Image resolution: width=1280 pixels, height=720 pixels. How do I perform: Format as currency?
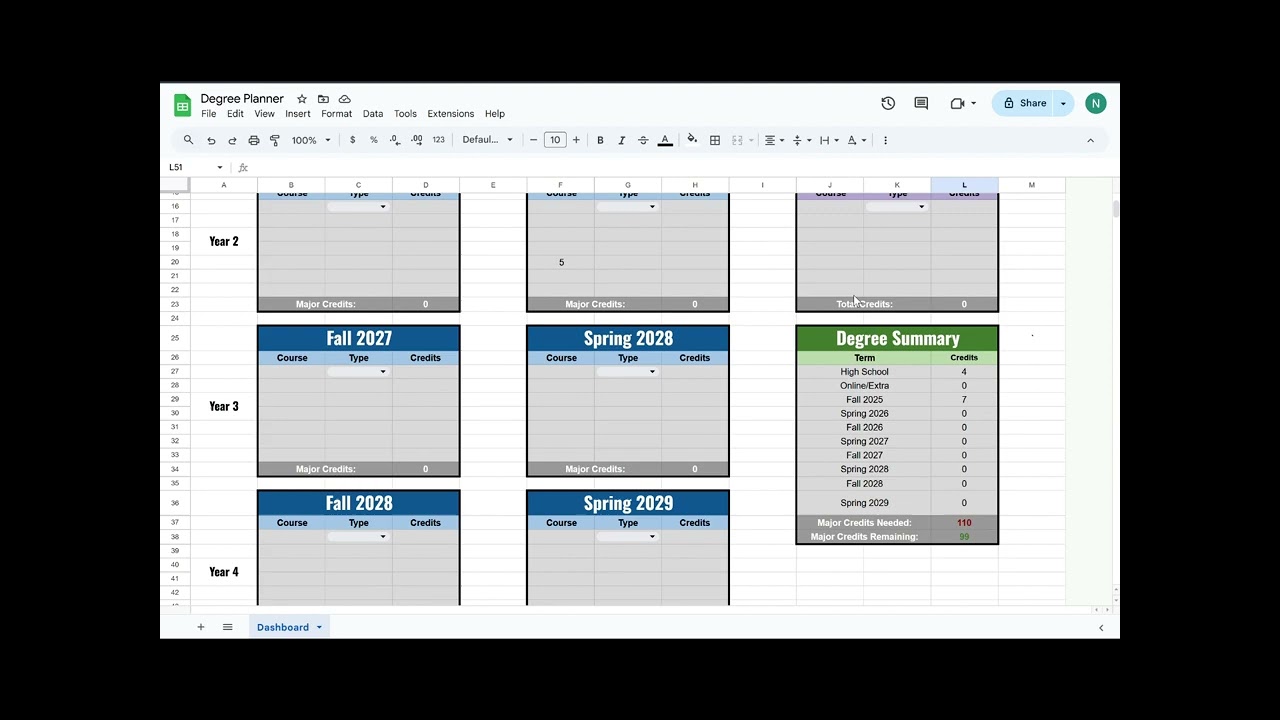[x=352, y=140]
